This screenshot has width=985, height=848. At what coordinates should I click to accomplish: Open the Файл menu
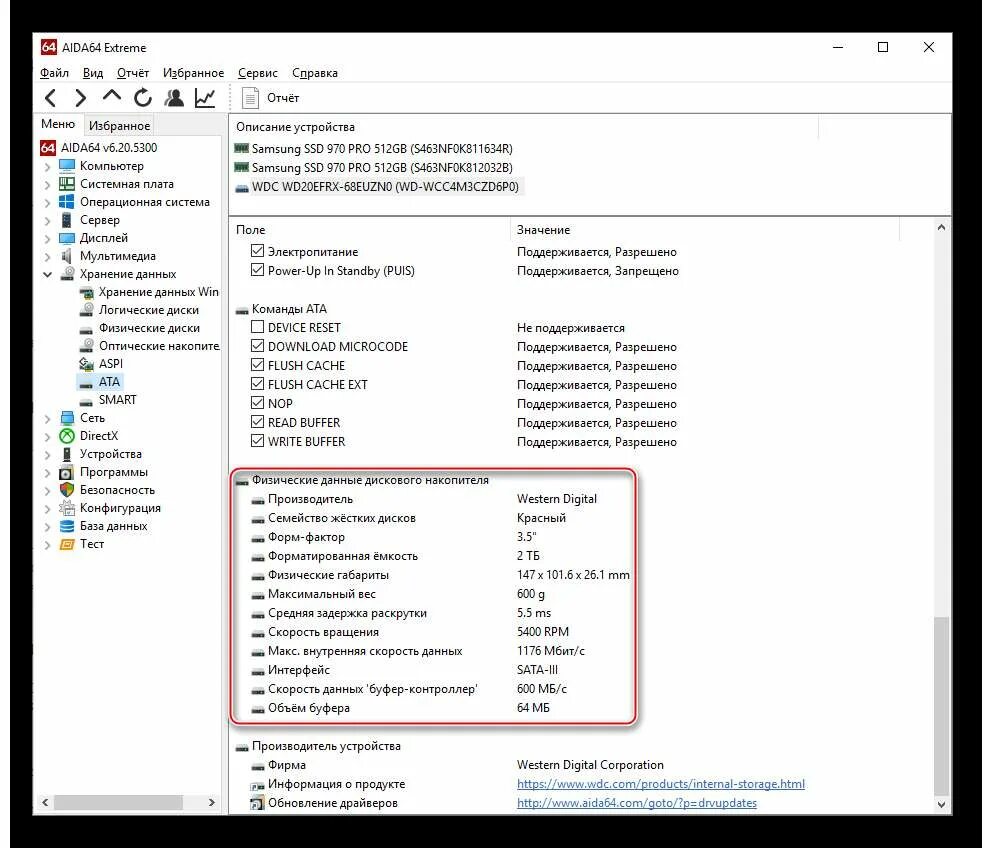[x=55, y=73]
